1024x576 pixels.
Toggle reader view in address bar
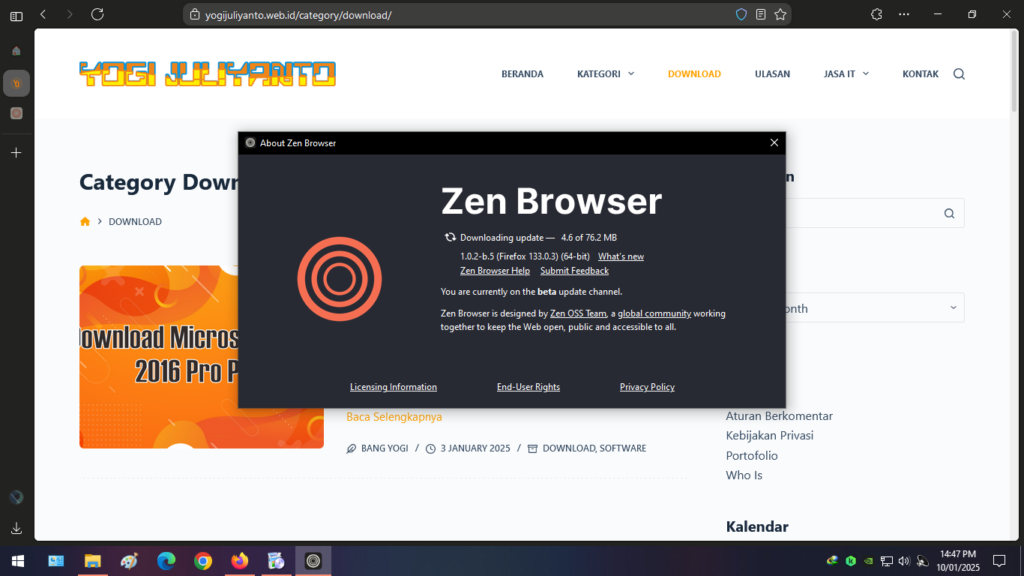coord(761,15)
